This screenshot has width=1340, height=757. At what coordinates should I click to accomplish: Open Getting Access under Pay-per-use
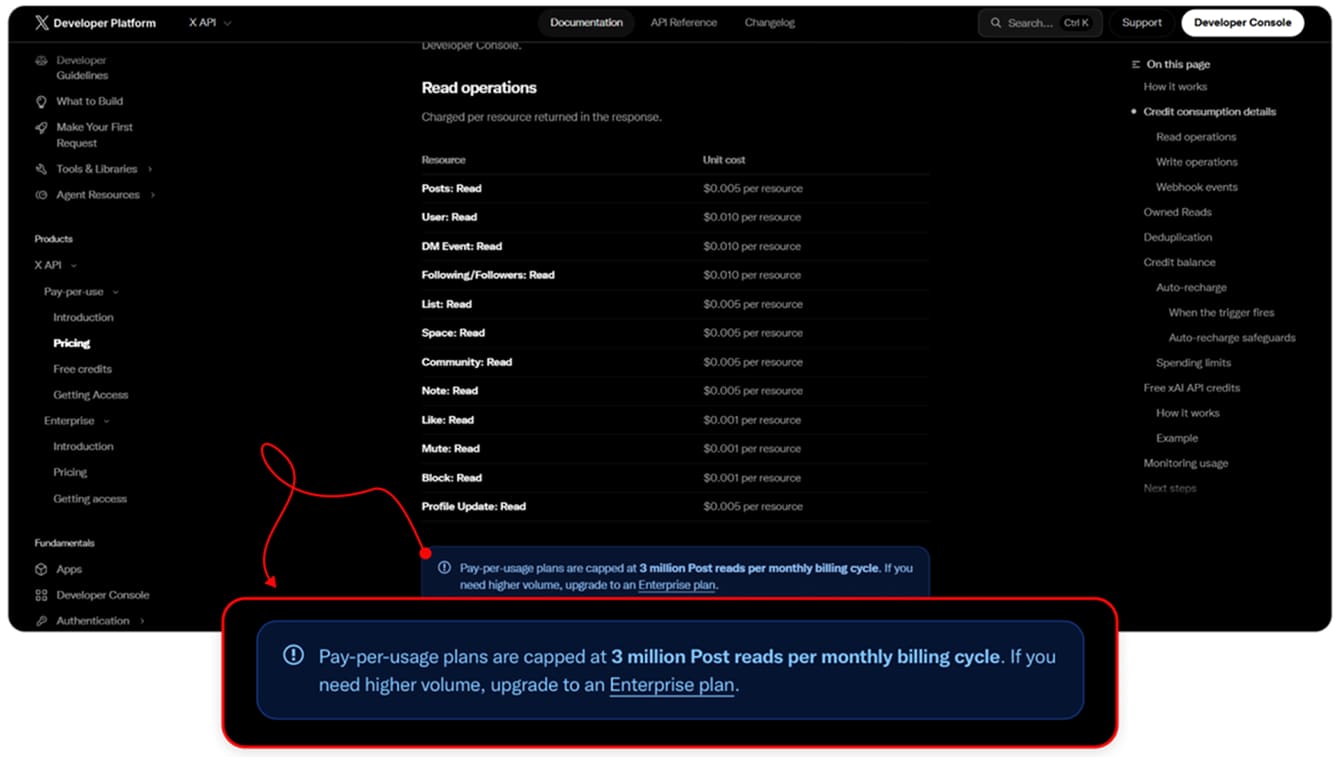[x=91, y=396]
